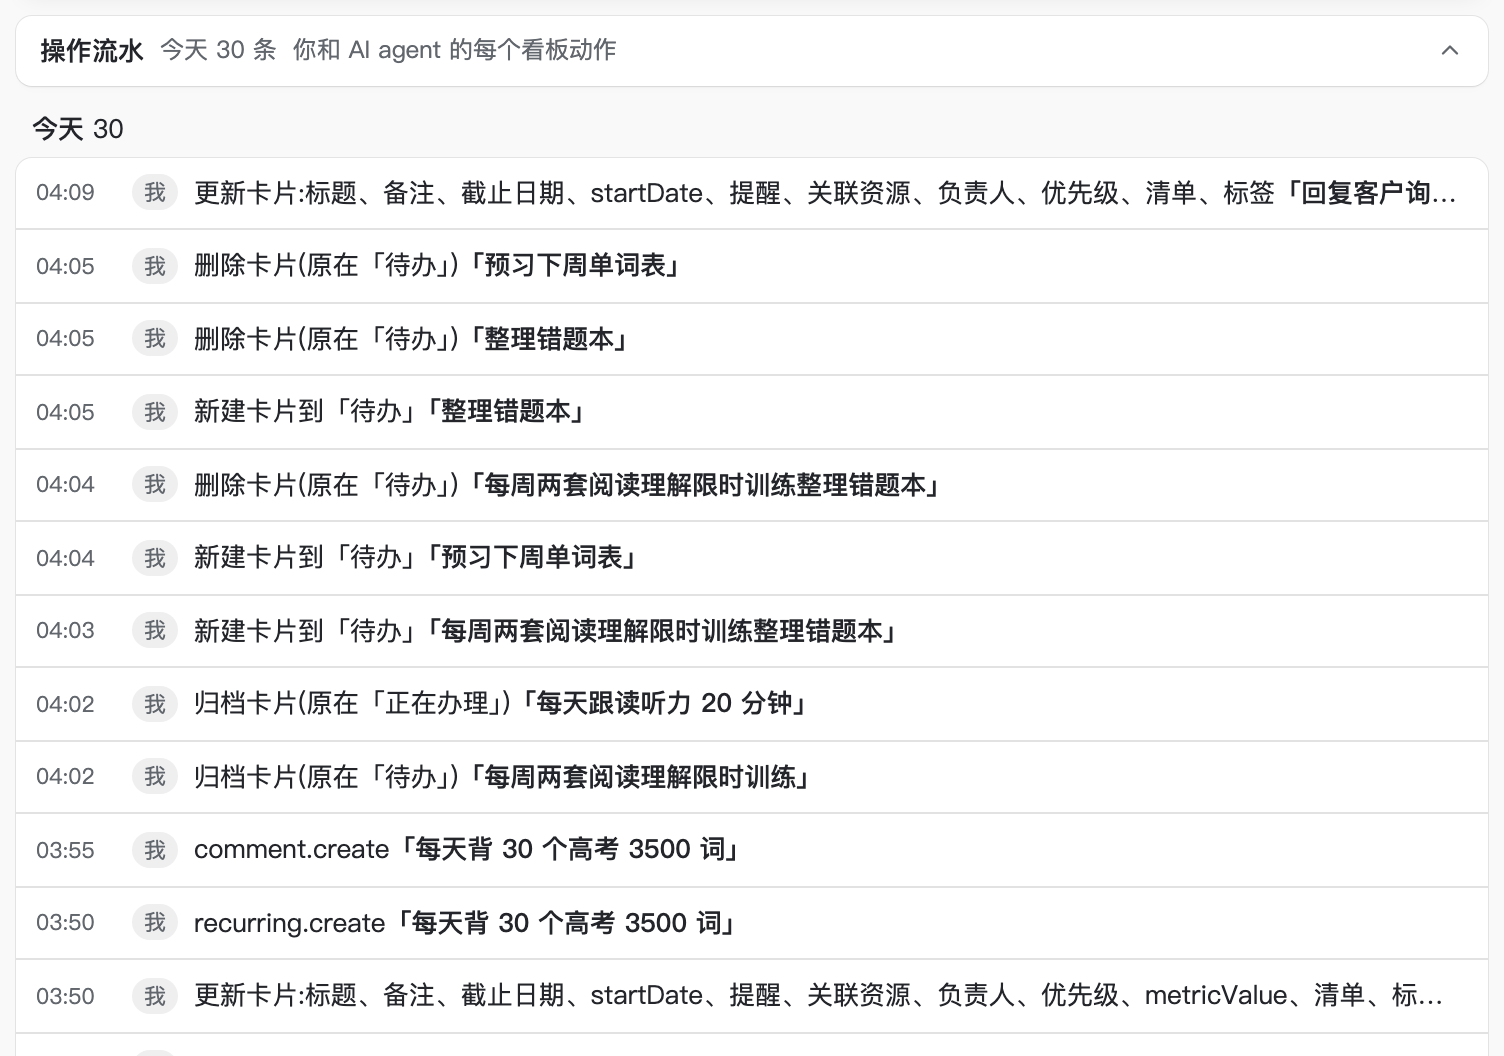
Task: Click 我 badge beside 删除卡片「每周两套阅读理解限时训练整理错题本」
Action: click(x=155, y=484)
